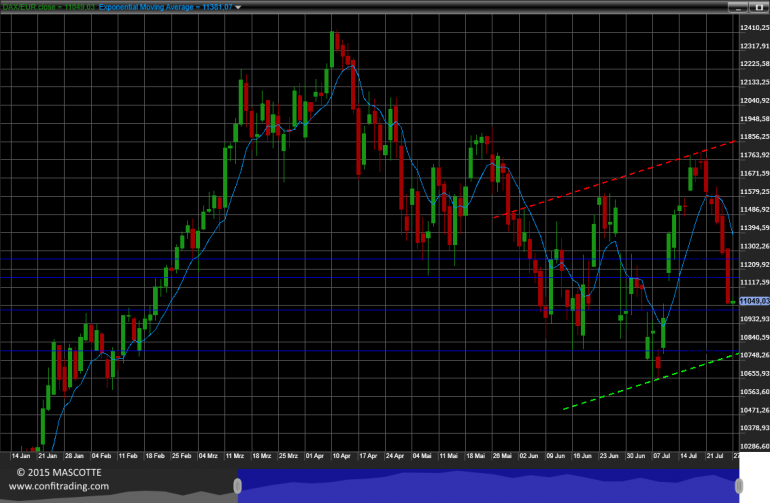Click the 14 Jan date label
This screenshot has width=770, height=503.
click(x=21, y=456)
